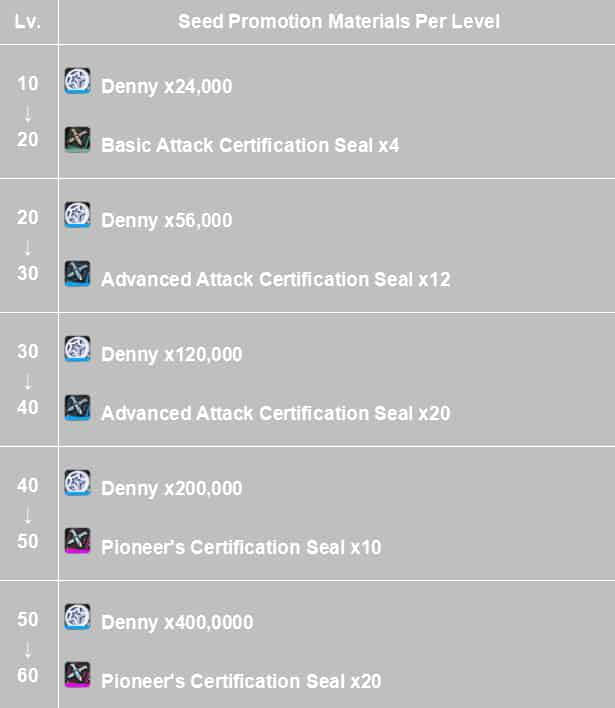615x708 pixels.
Task: Select the Denny icon beside x120,000
Action: (x=78, y=349)
